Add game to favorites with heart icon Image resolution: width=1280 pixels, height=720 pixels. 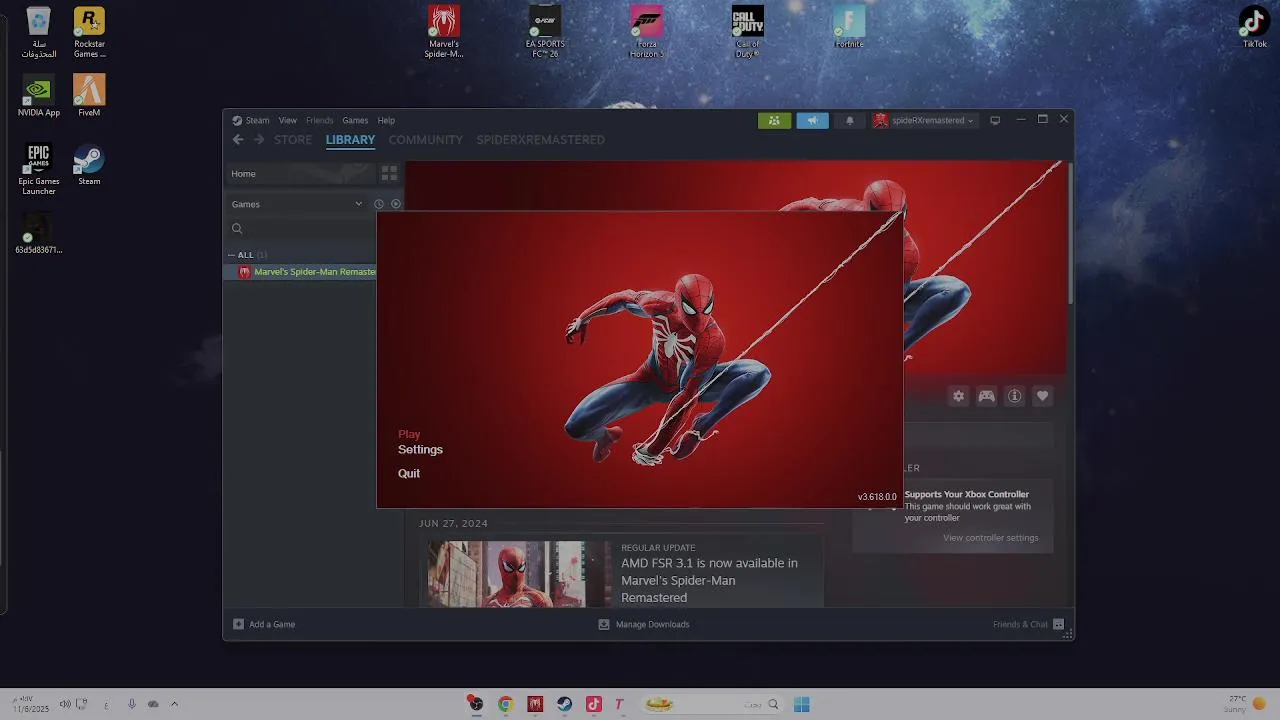tap(1042, 397)
